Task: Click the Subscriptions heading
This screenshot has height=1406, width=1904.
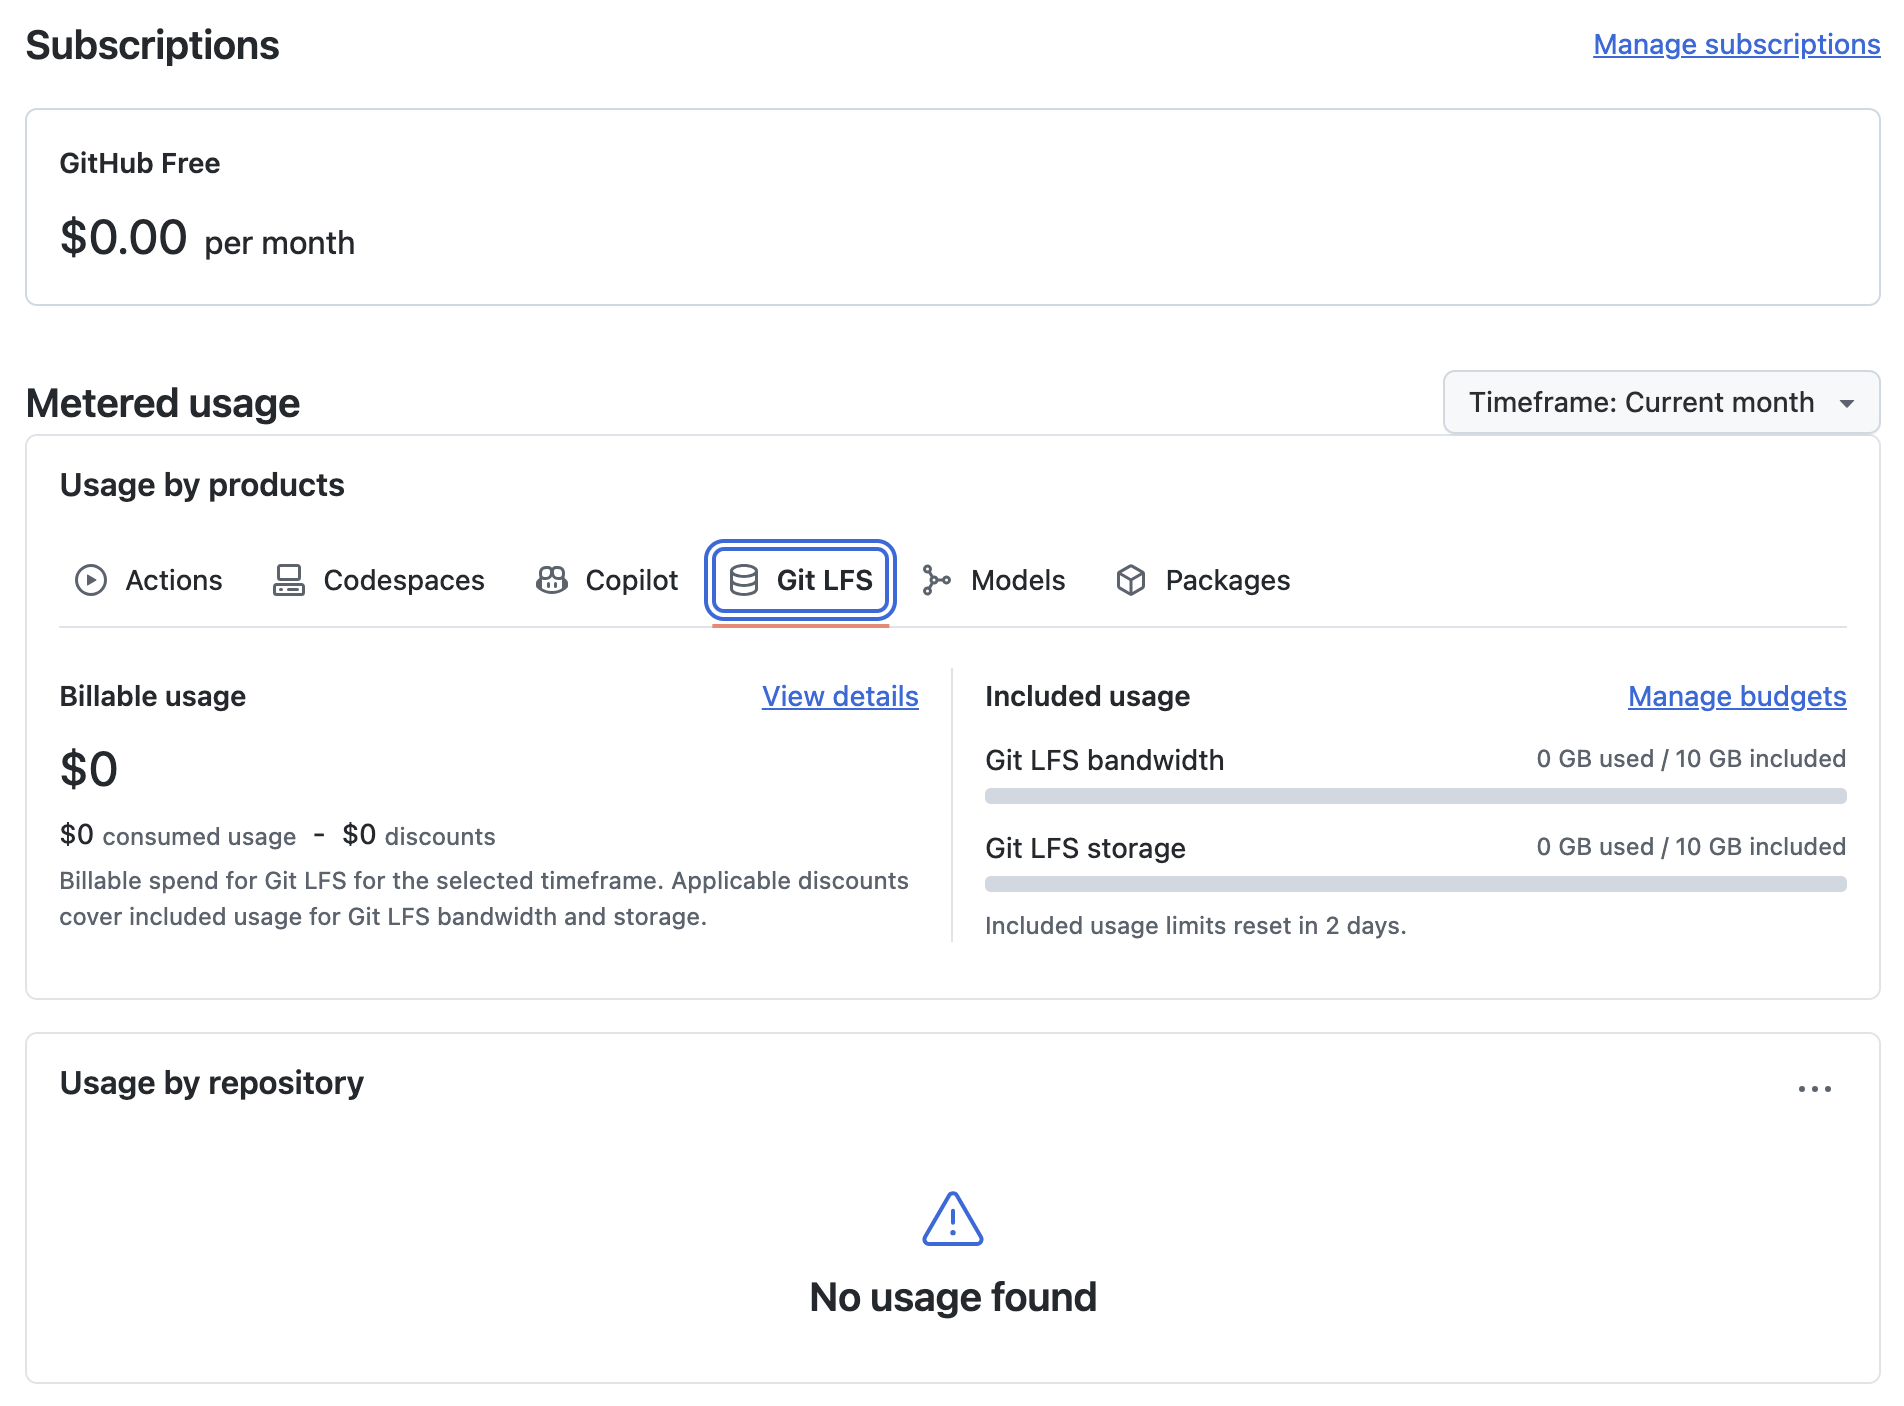Action: pos(152,45)
